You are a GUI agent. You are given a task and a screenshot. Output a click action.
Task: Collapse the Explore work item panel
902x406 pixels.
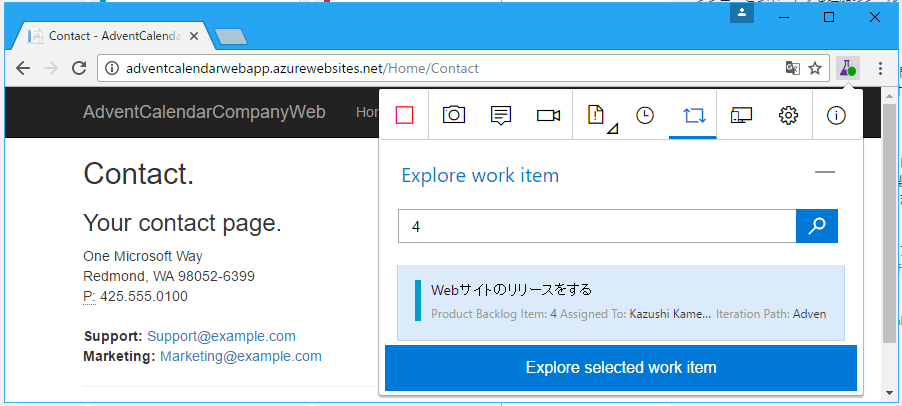[824, 172]
